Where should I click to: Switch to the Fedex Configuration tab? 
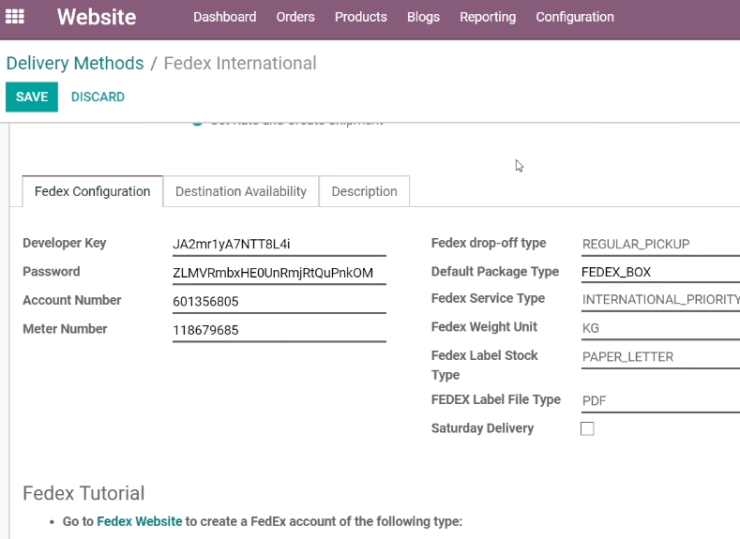[92, 191]
